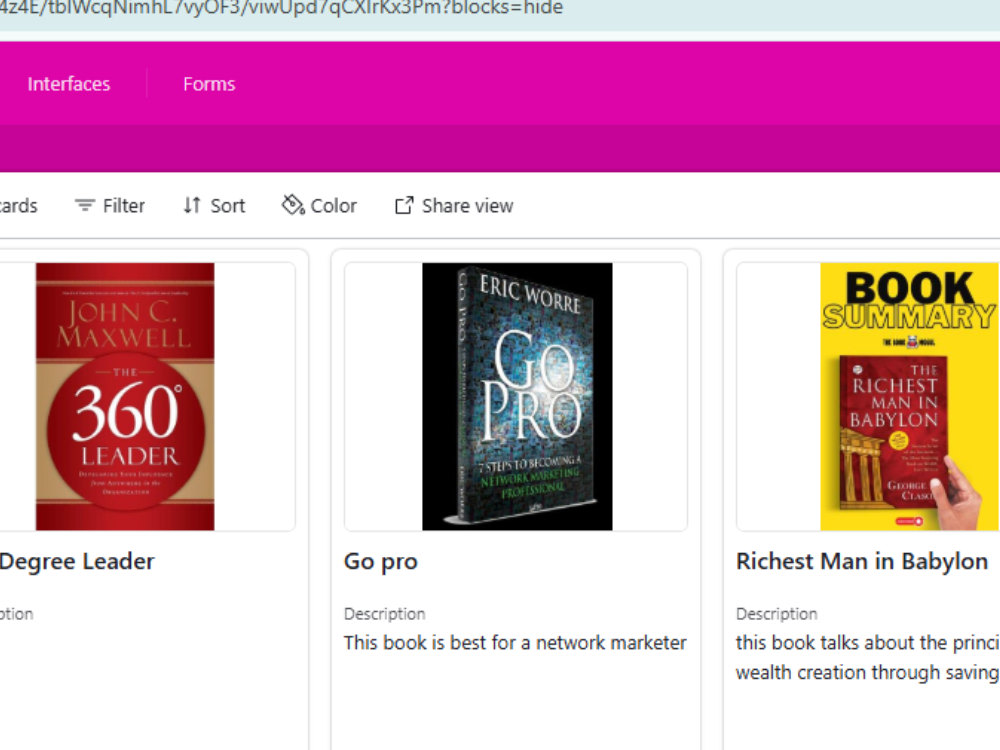Image resolution: width=1000 pixels, height=750 pixels.
Task: Click the browser address bar URL
Action: click(x=281, y=8)
